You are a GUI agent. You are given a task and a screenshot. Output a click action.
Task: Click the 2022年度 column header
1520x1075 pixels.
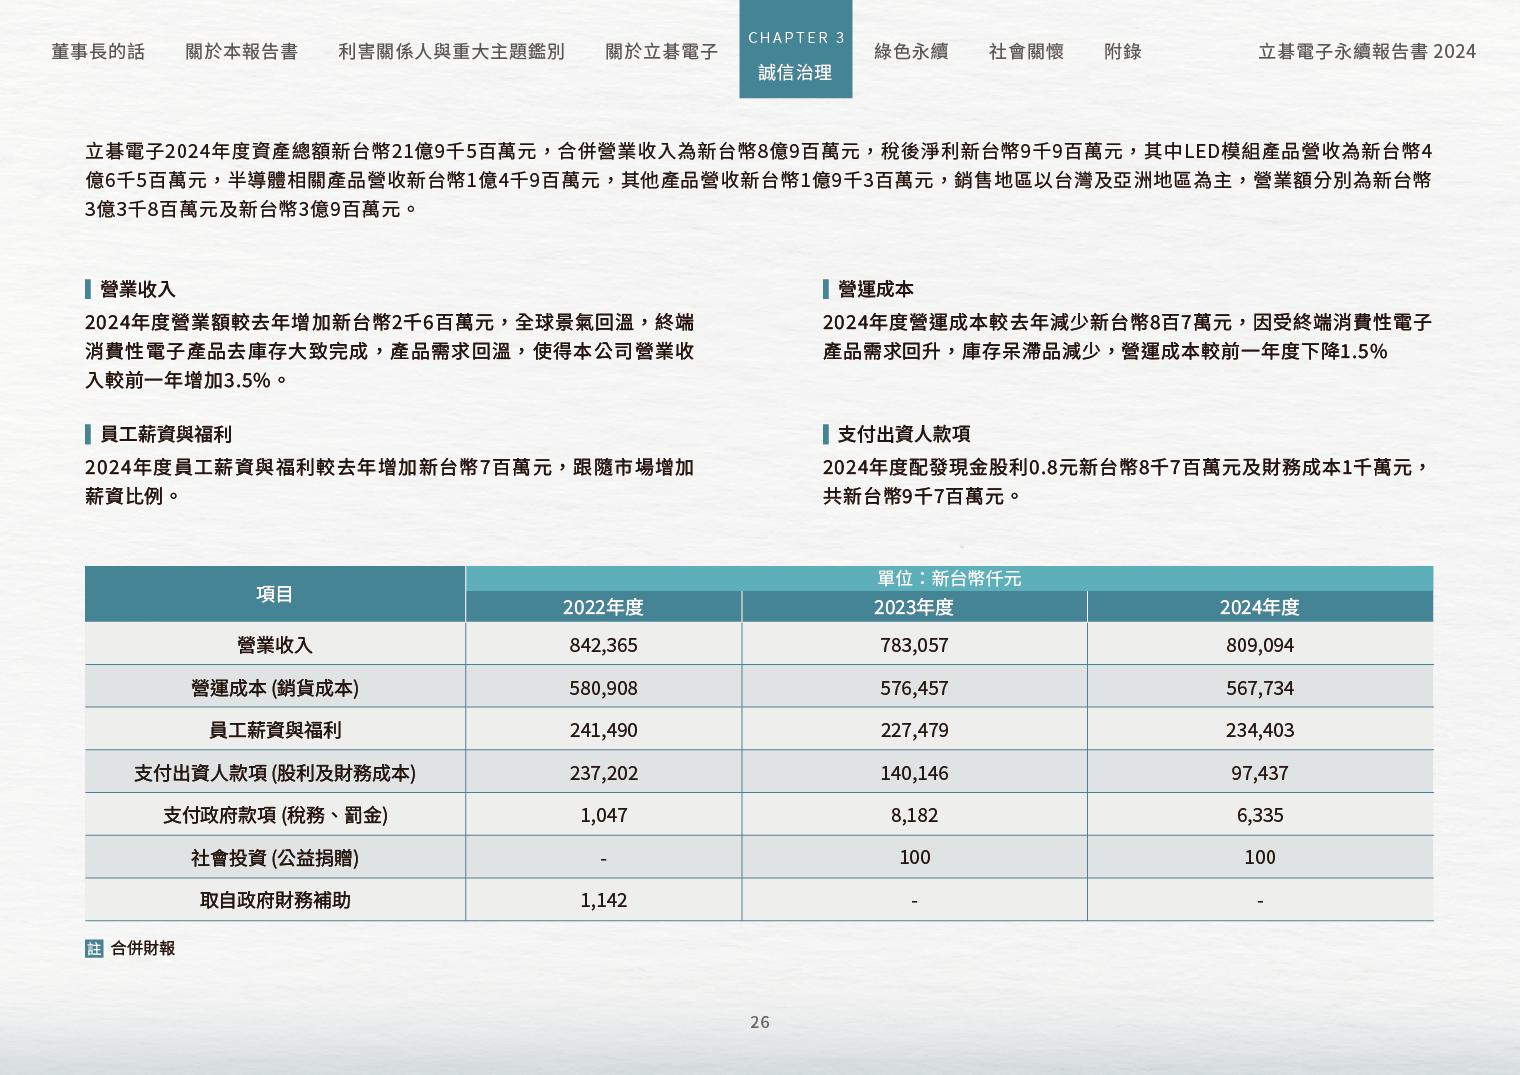[603, 607]
